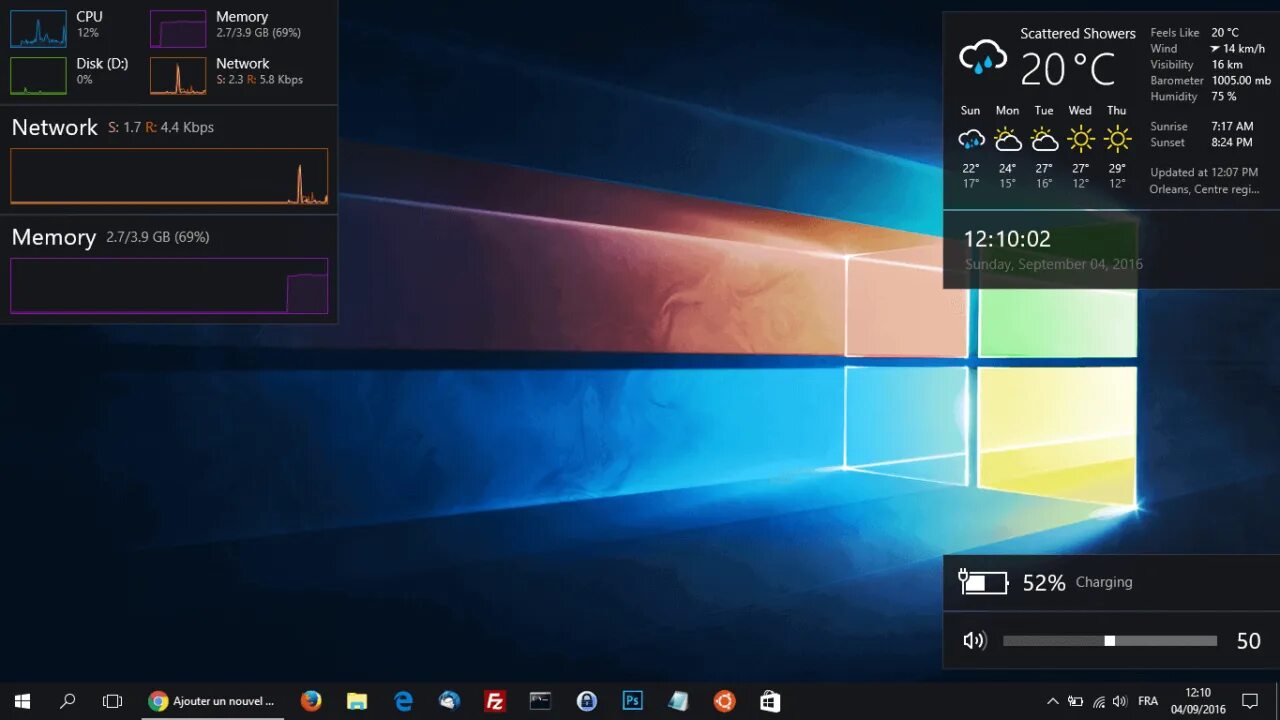Screen dimensions: 1280x720
Task: Launch the Ubuntu app from the taskbar
Action: [x=724, y=701]
